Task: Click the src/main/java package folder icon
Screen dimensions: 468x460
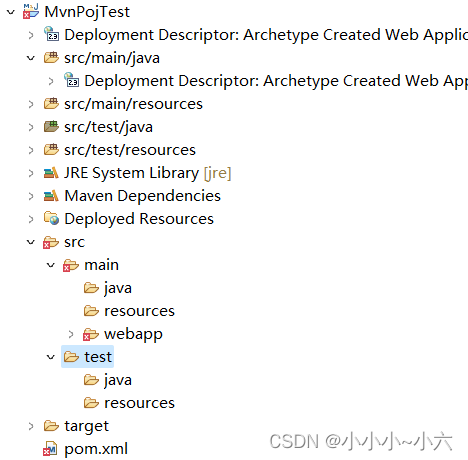Action: pos(51,57)
